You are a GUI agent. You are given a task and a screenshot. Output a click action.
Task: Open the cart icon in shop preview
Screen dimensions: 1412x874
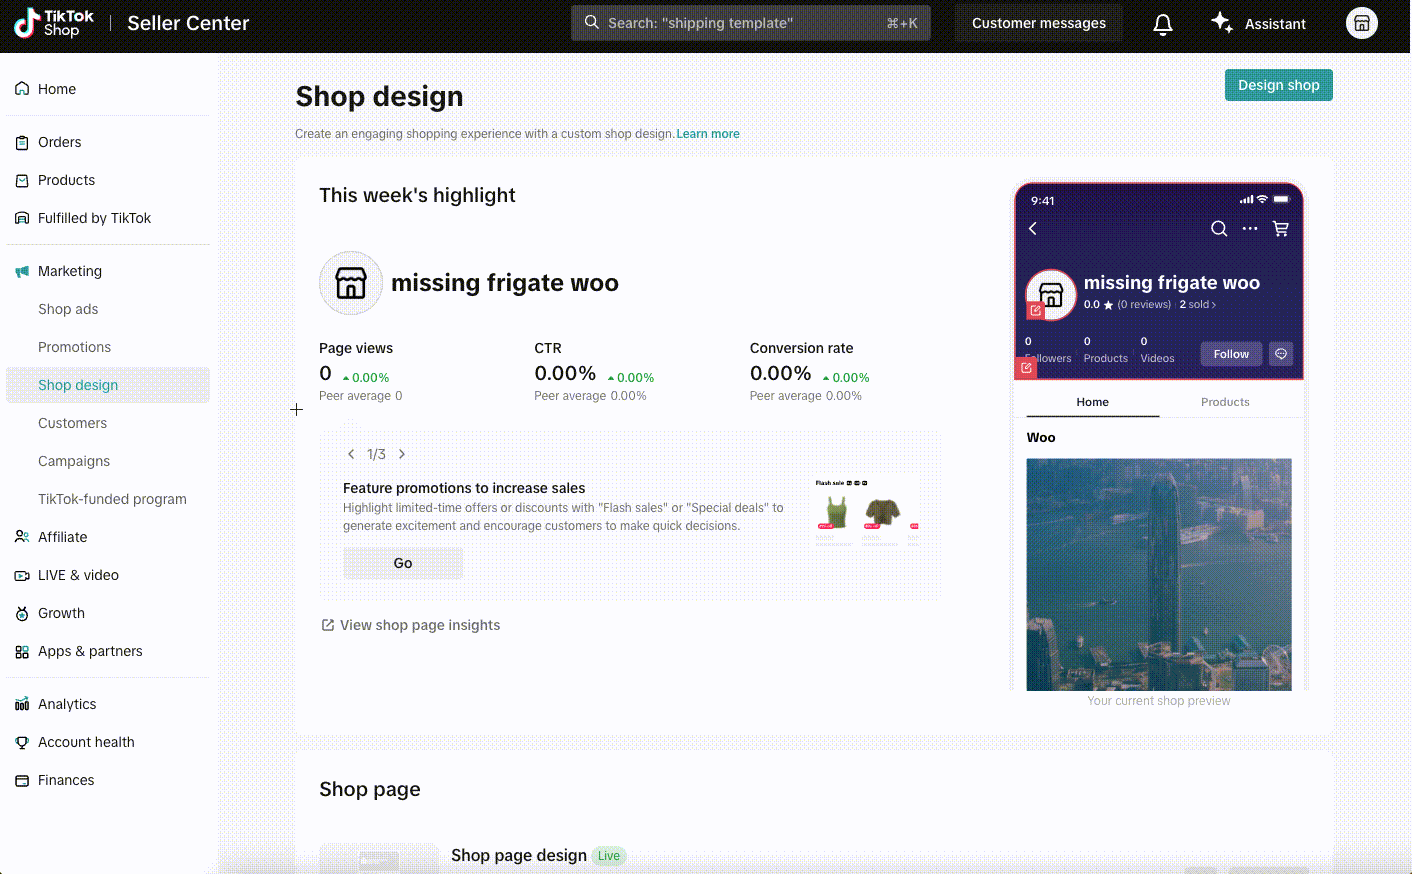pyautogui.click(x=1280, y=229)
